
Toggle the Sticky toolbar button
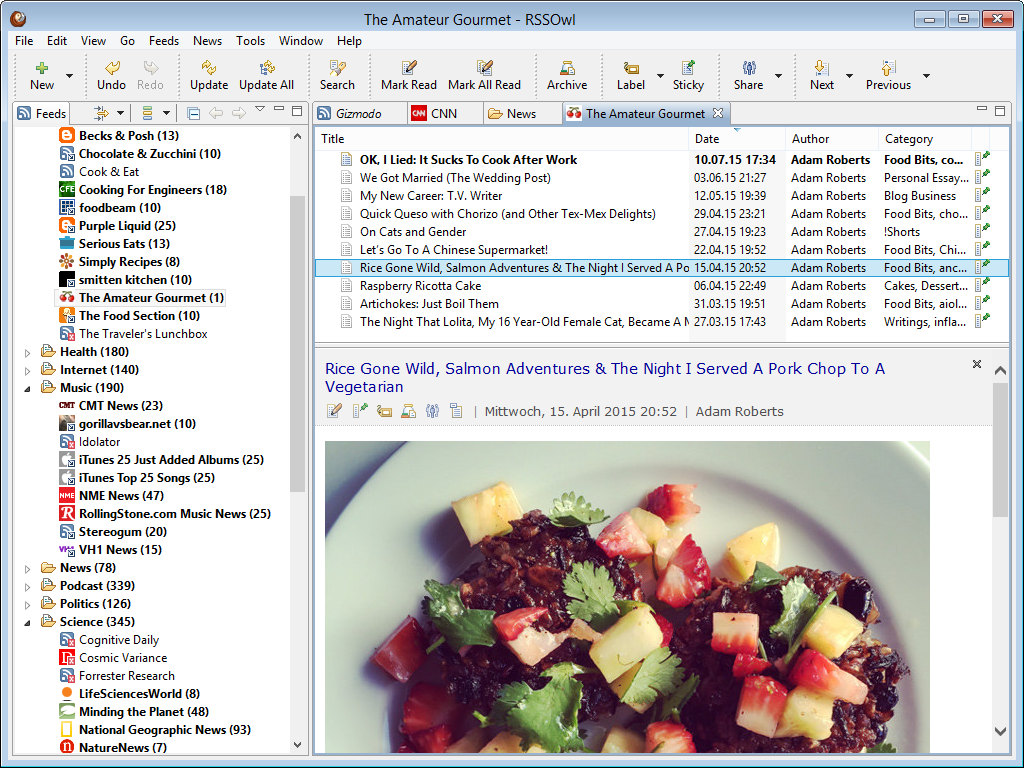pos(688,75)
